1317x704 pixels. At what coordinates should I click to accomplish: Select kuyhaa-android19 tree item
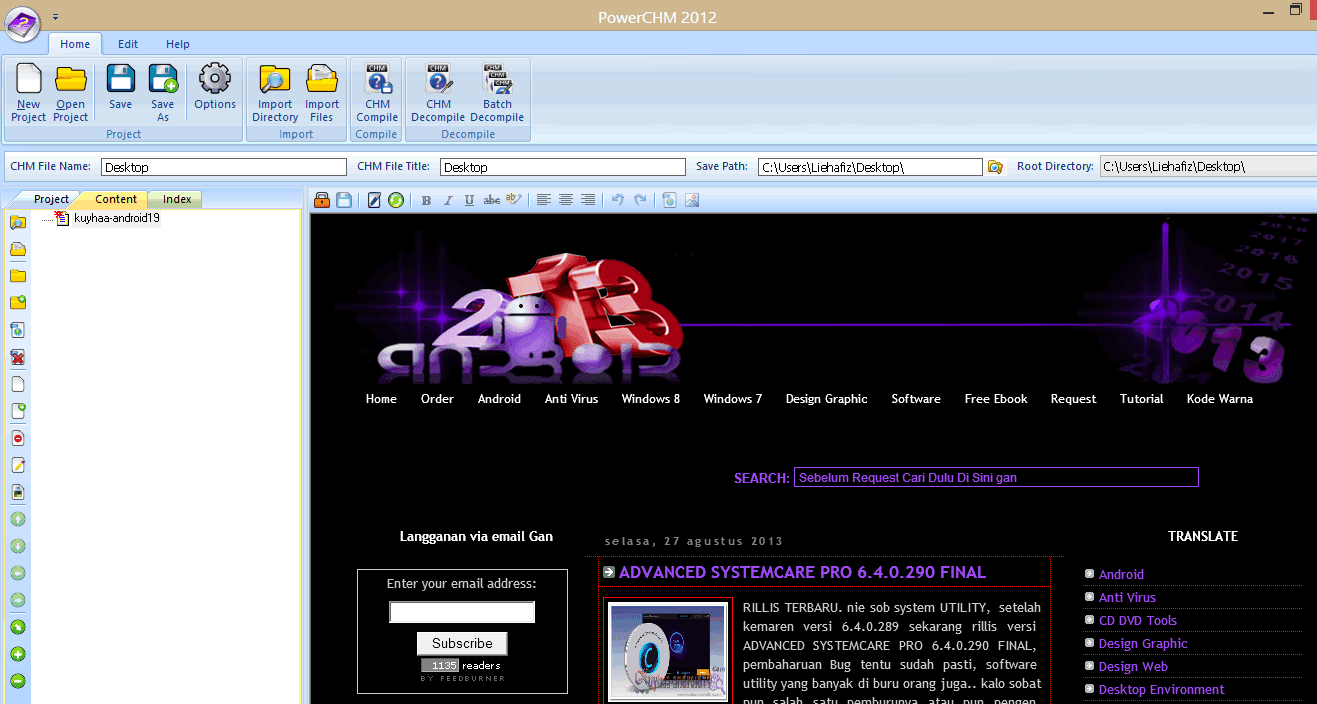[117, 218]
